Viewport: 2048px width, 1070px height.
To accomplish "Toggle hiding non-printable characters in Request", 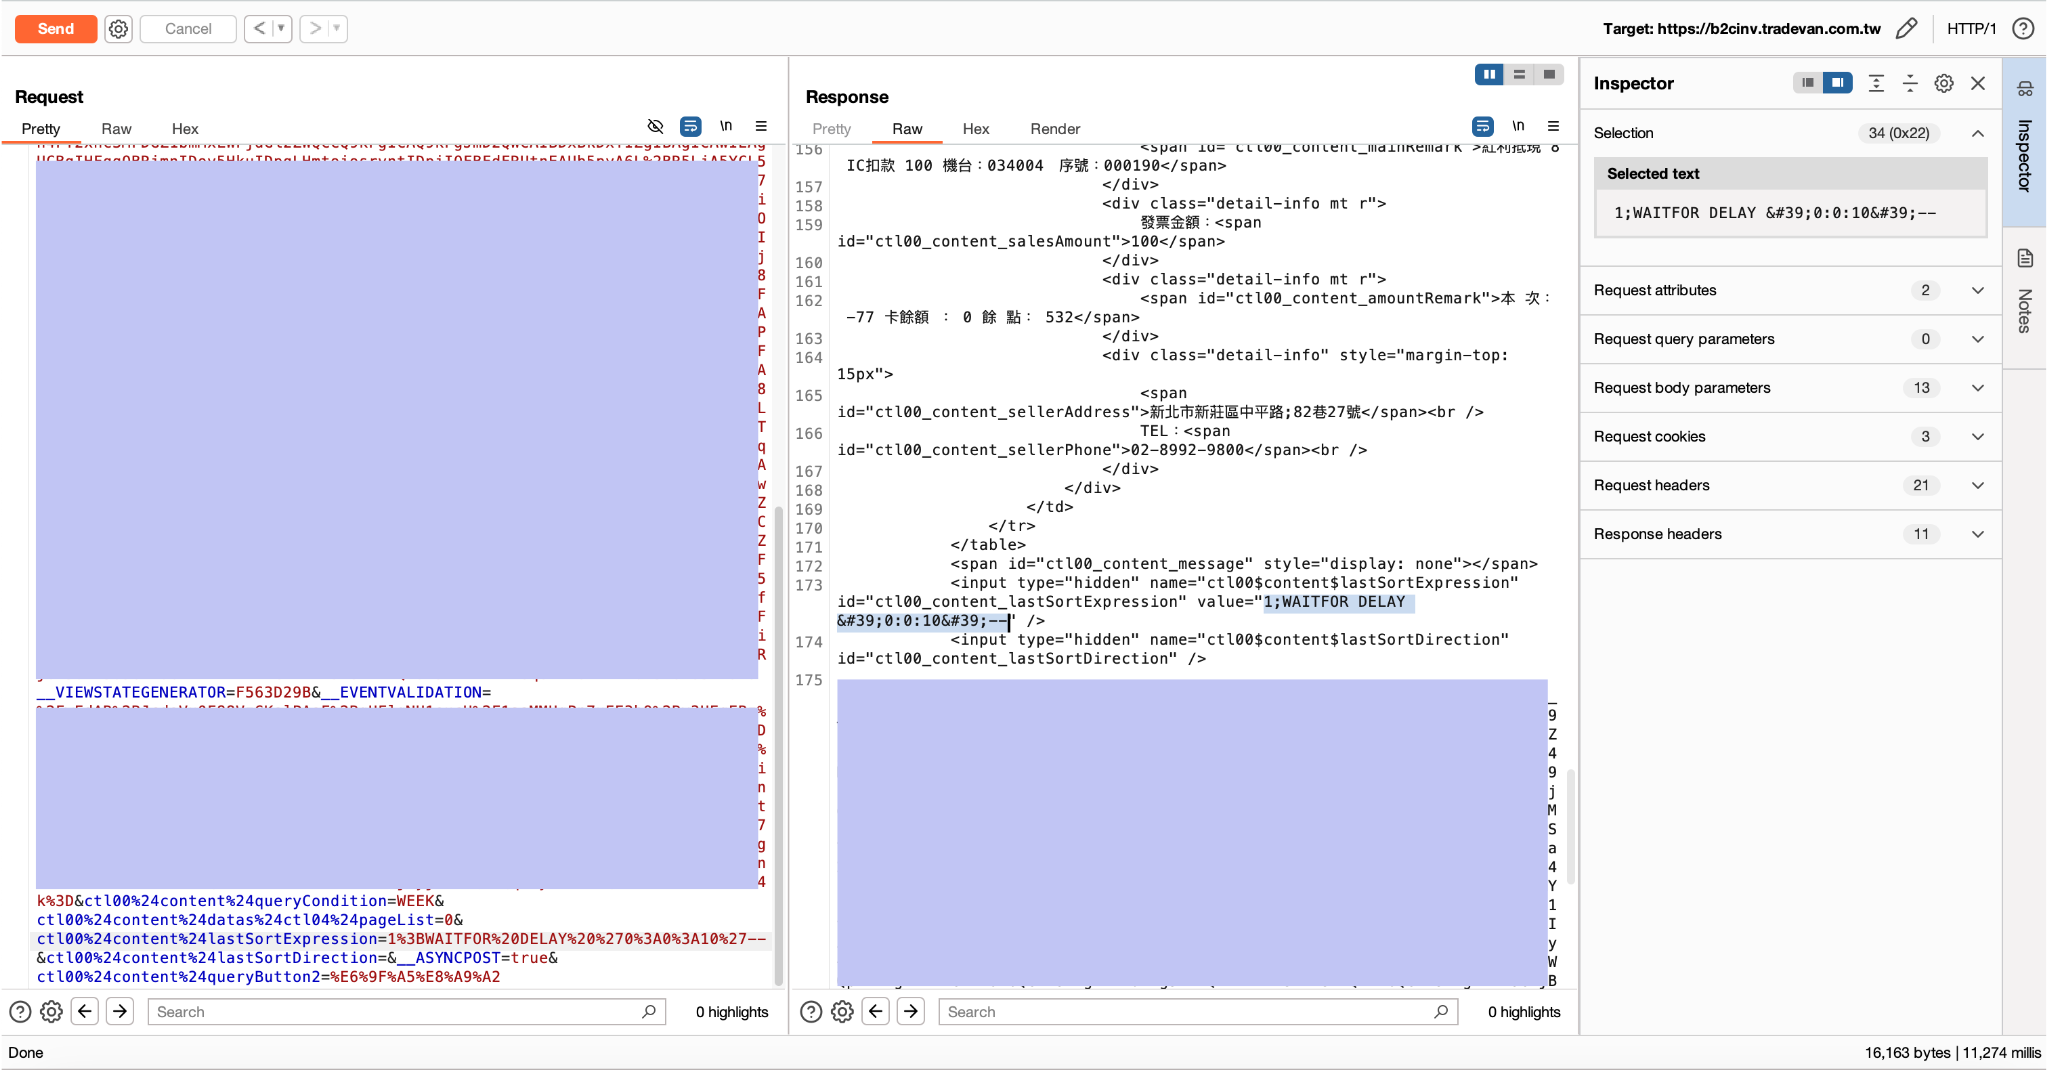I will [655, 126].
